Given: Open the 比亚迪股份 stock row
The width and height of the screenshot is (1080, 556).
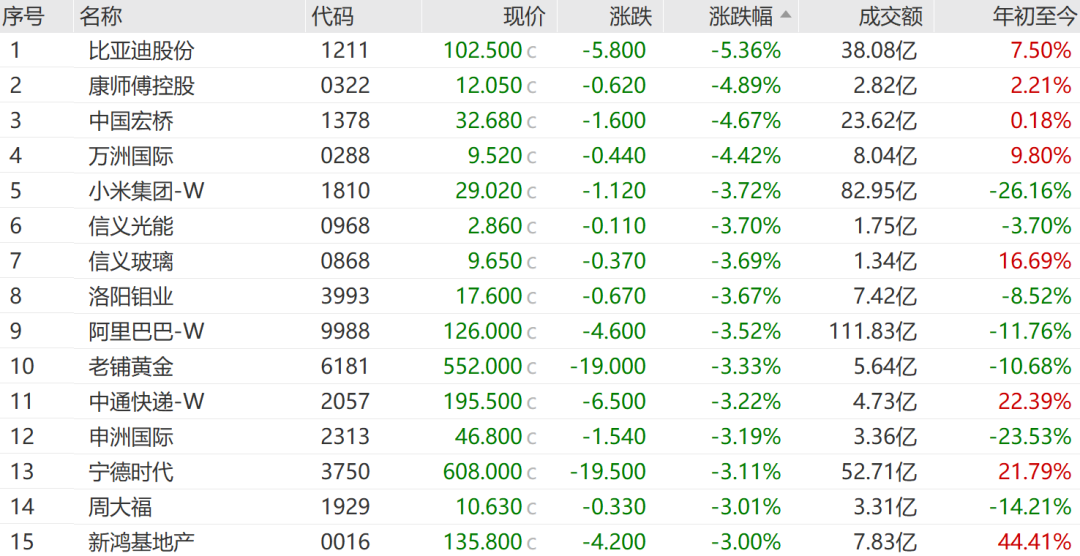Looking at the screenshot, I should [141, 51].
